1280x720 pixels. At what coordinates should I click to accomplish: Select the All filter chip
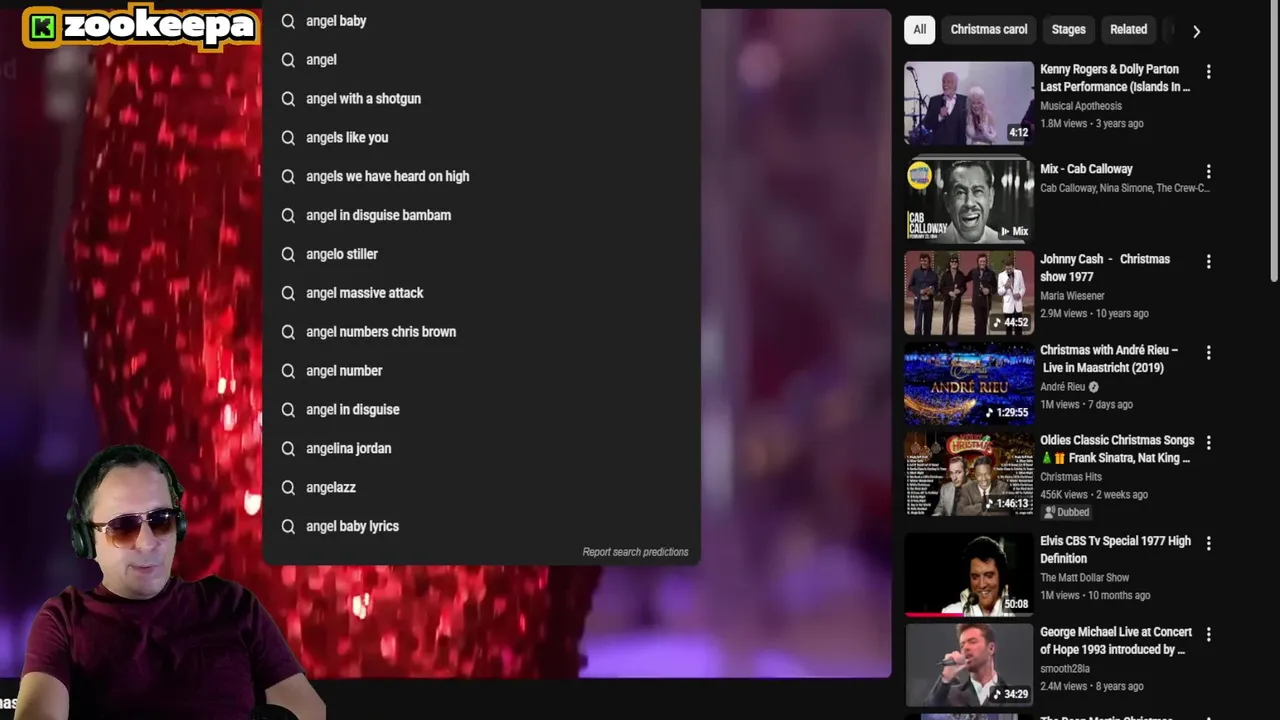click(x=919, y=30)
